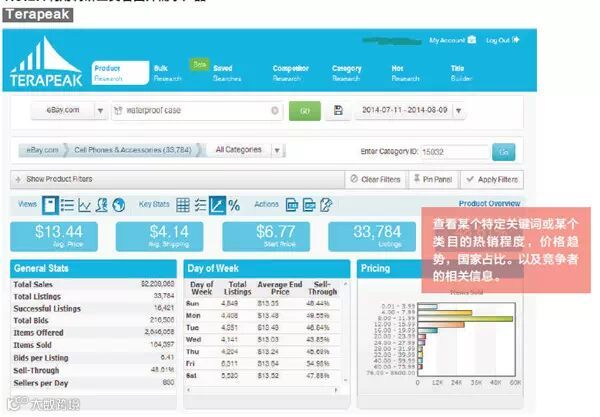Click the Enter Category ID field
This screenshot has width=600, height=417.
(x=455, y=152)
